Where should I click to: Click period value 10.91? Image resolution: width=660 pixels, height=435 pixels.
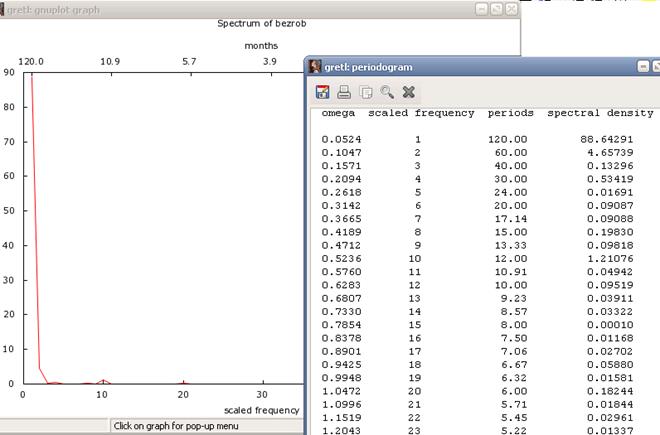[511, 272]
